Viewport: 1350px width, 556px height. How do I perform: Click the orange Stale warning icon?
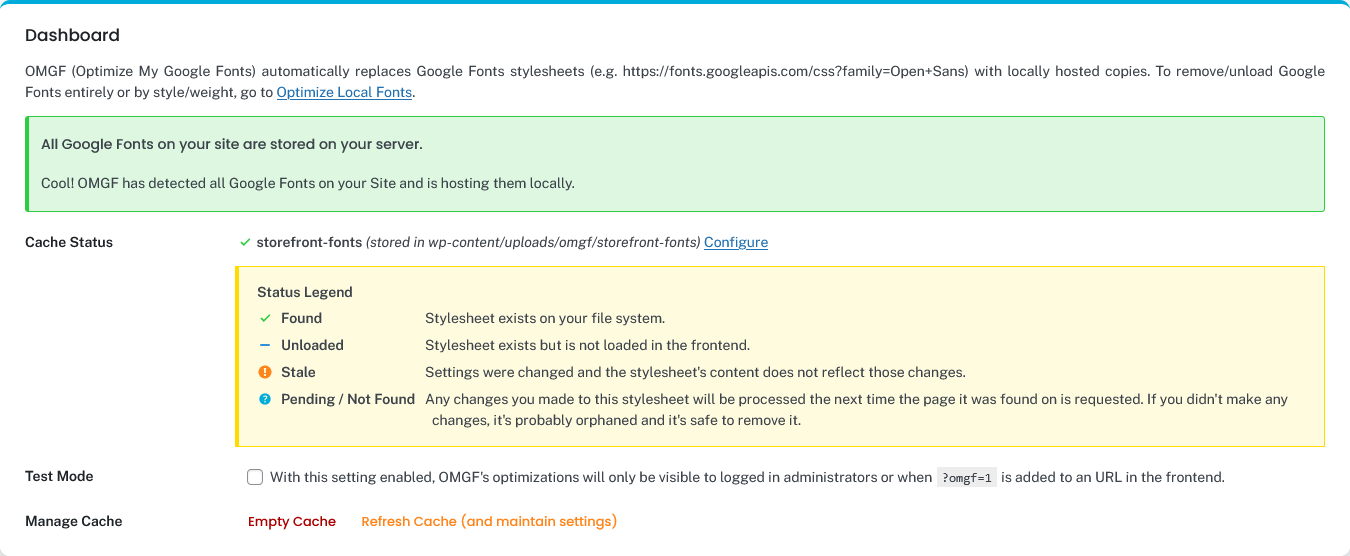tap(265, 372)
